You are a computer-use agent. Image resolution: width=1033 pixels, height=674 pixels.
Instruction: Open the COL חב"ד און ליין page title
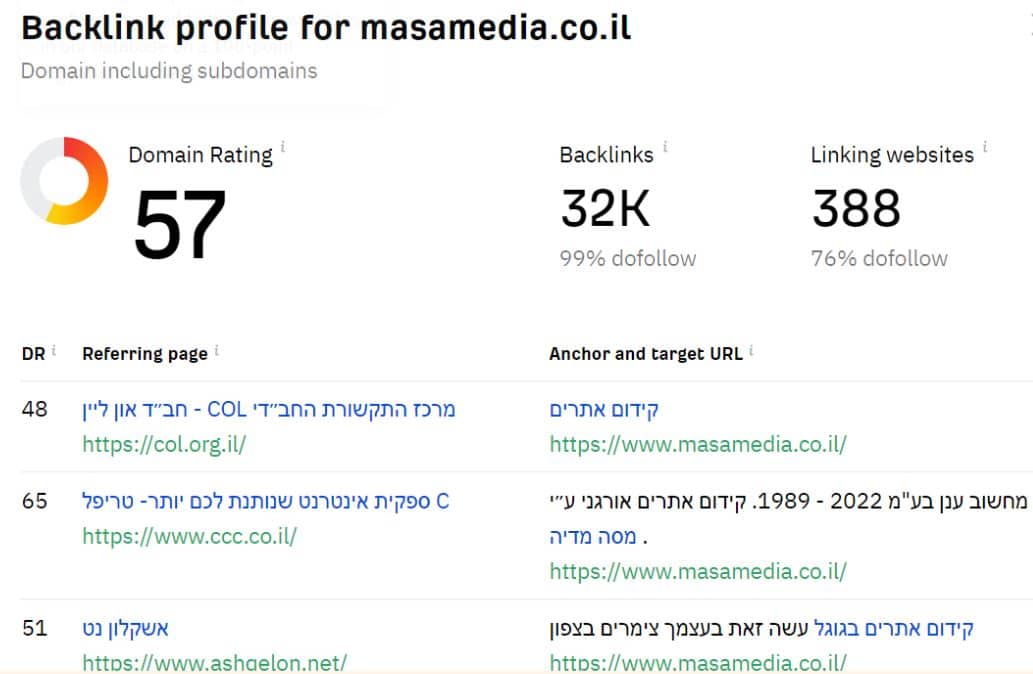click(x=268, y=410)
